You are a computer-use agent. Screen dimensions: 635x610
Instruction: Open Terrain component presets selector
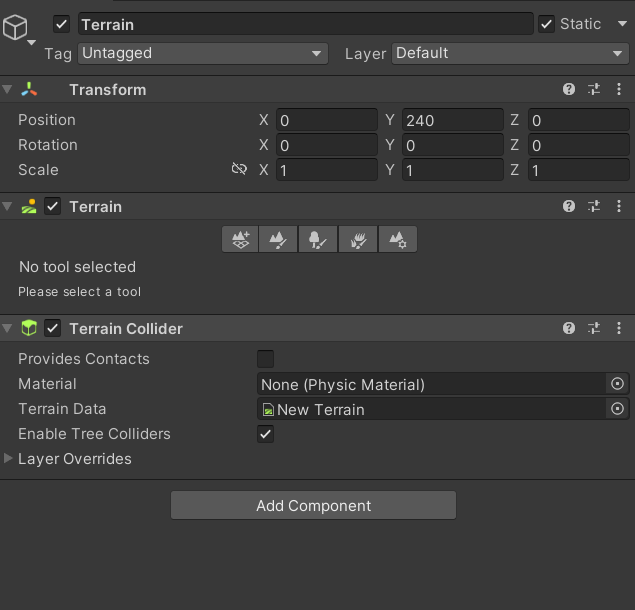tap(594, 206)
